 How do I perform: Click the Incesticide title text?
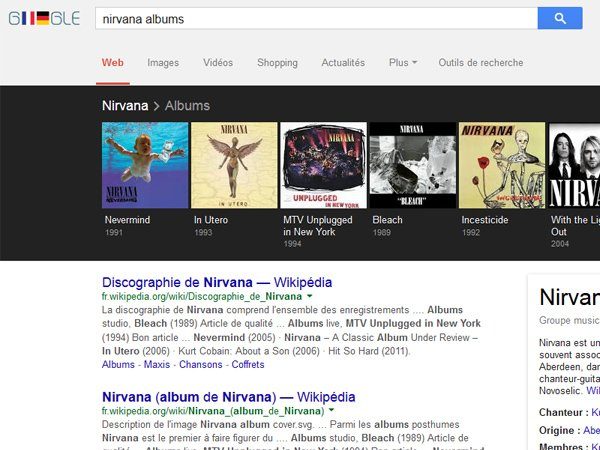pos(485,220)
